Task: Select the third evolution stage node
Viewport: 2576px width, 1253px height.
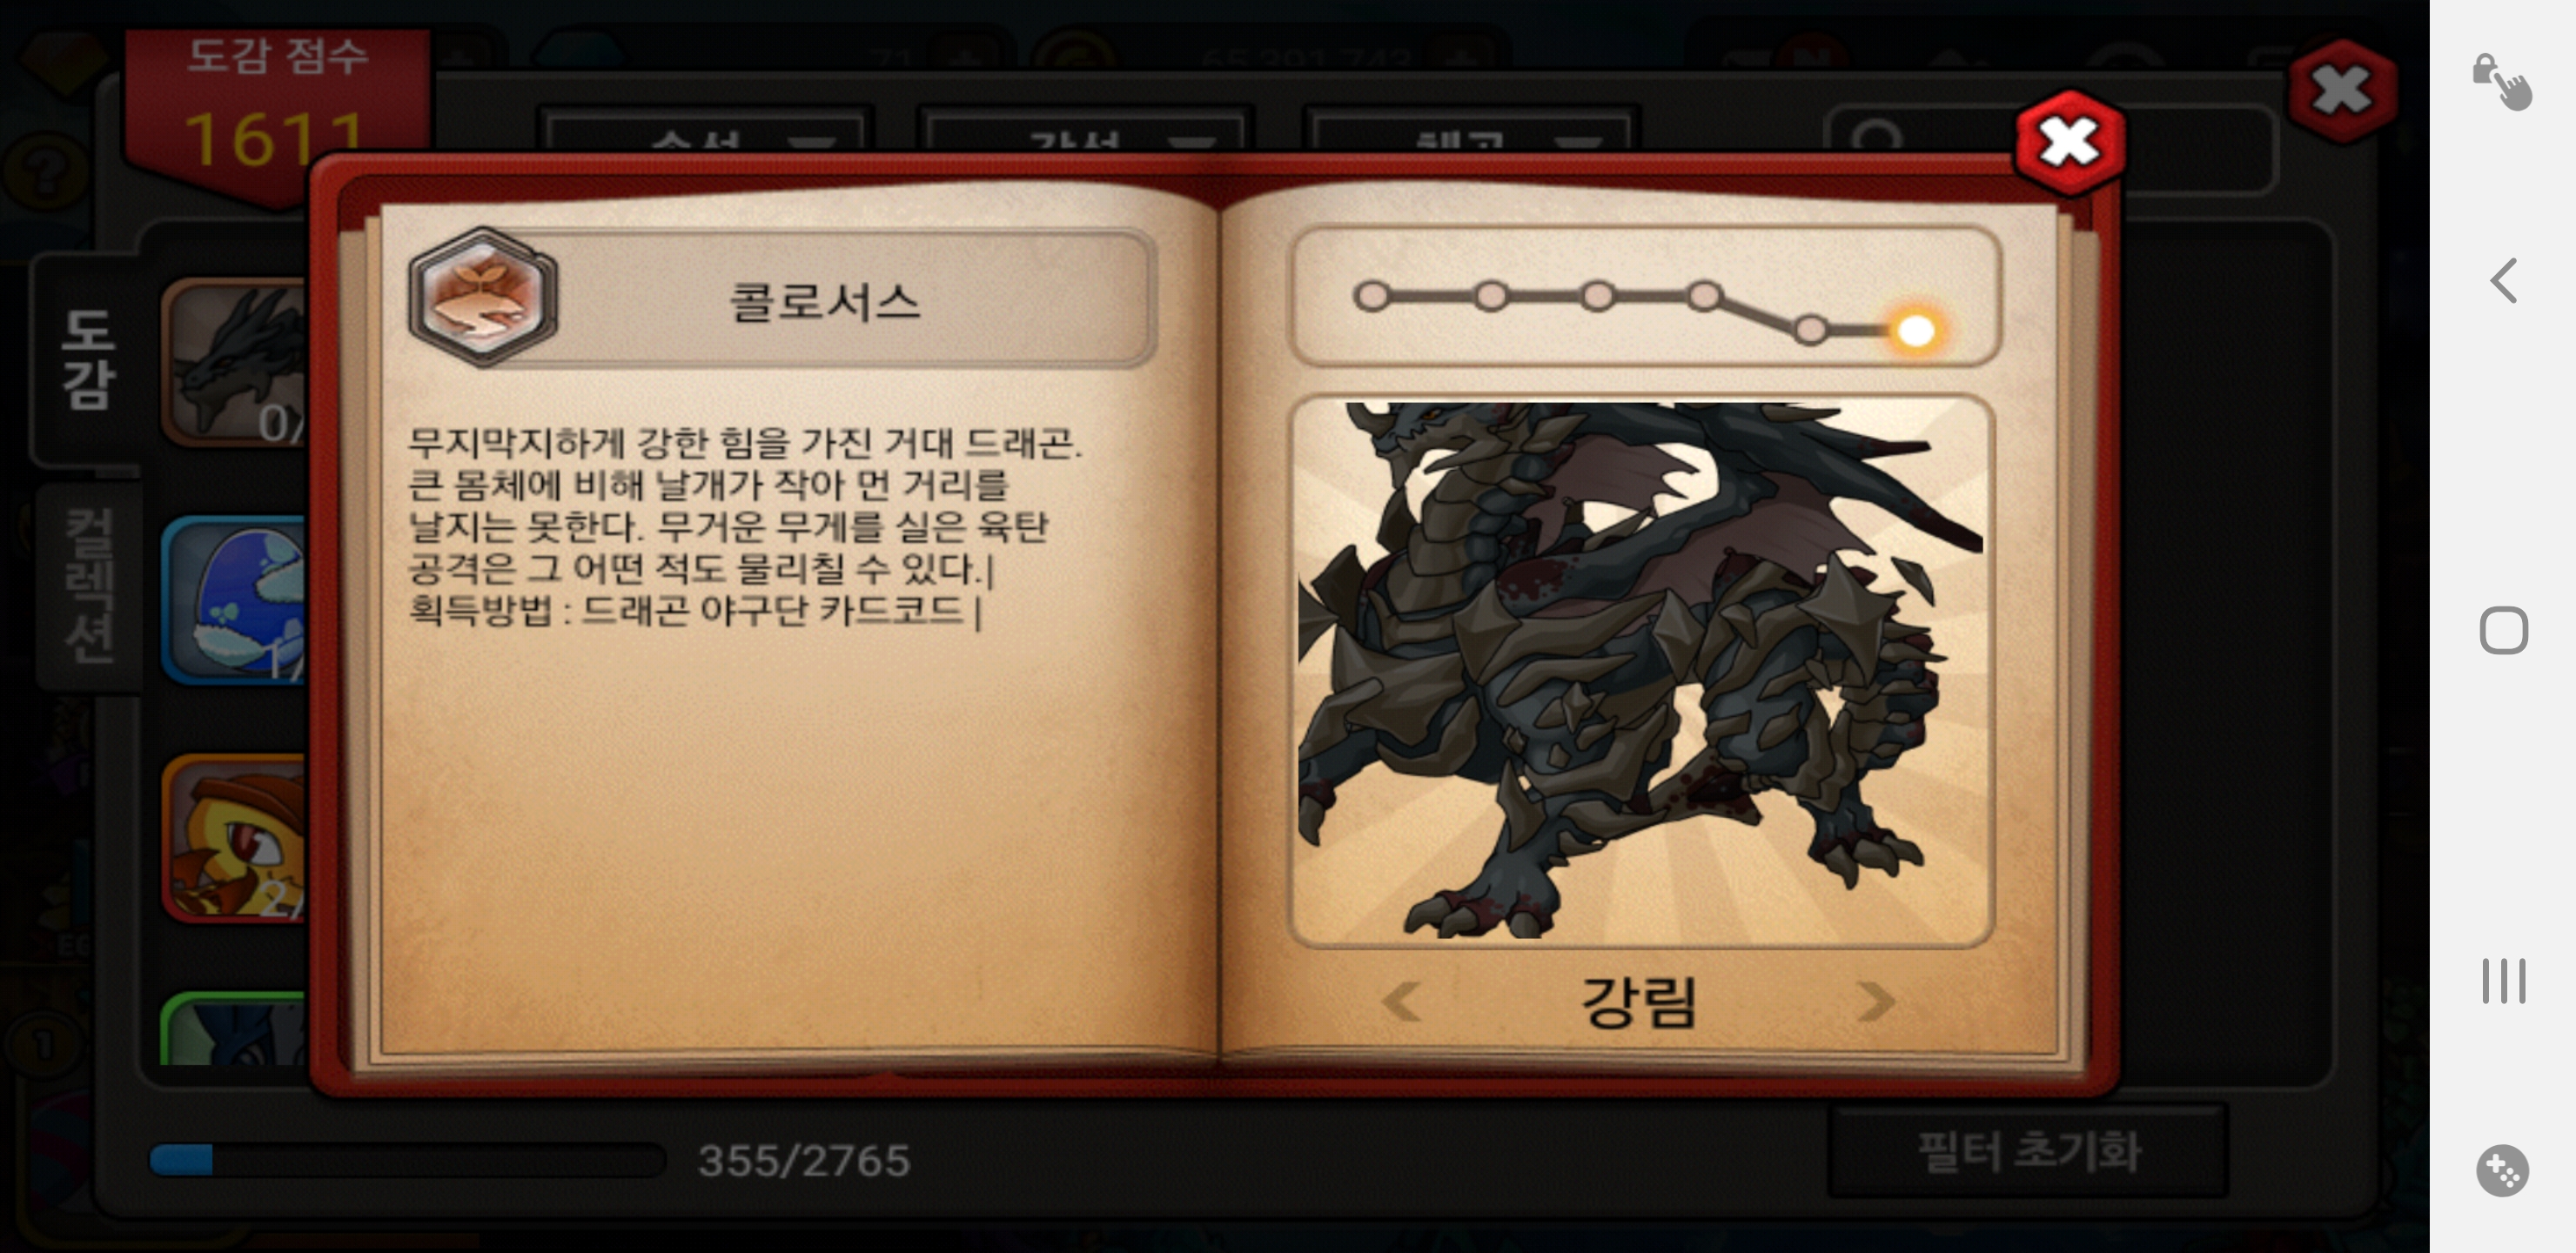Action: (1597, 297)
